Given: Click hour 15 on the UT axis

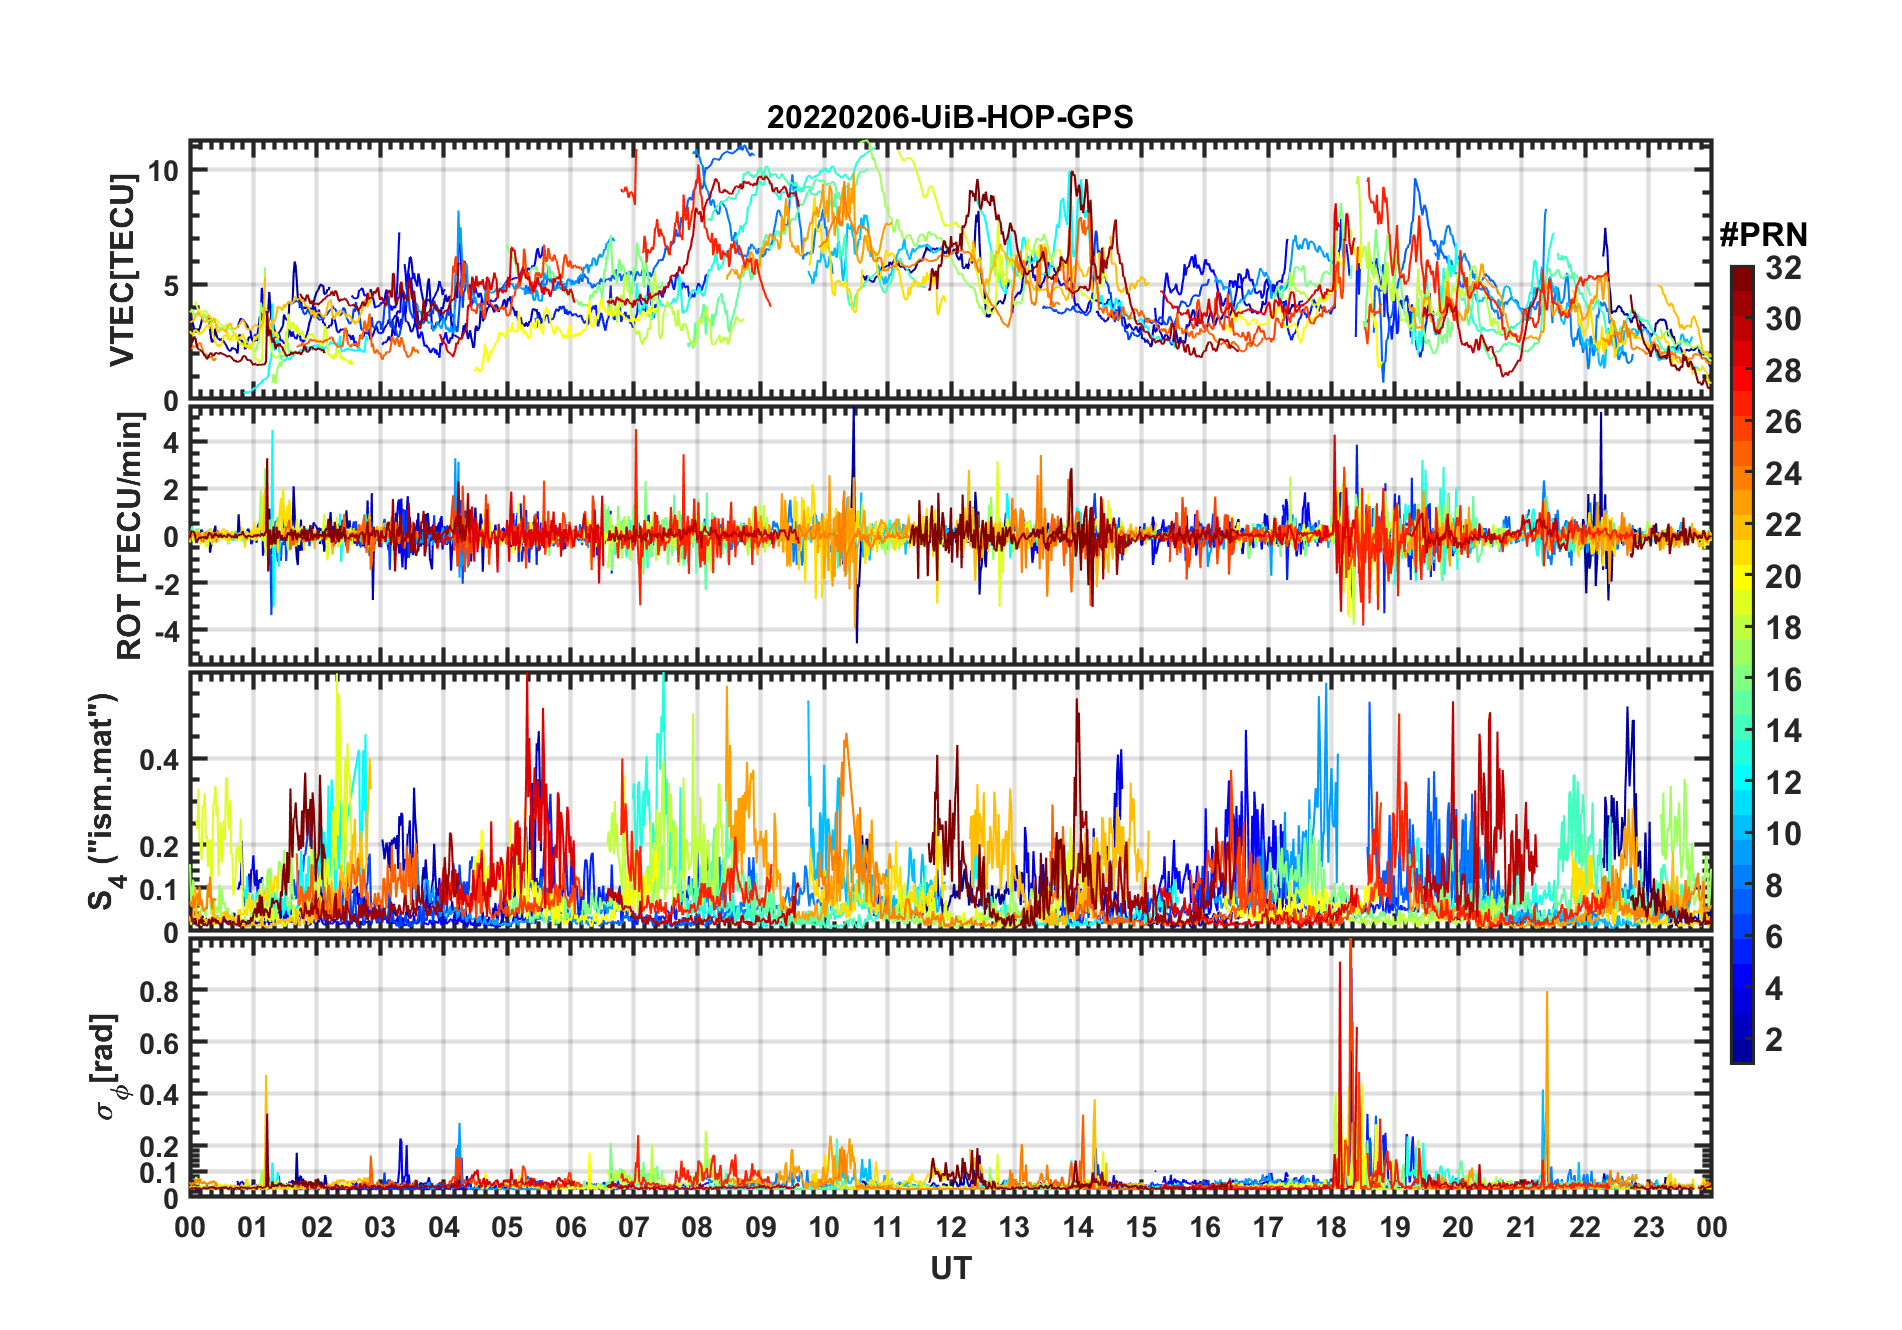Looking at the screenshot, I should (x=1141, y=1227).
